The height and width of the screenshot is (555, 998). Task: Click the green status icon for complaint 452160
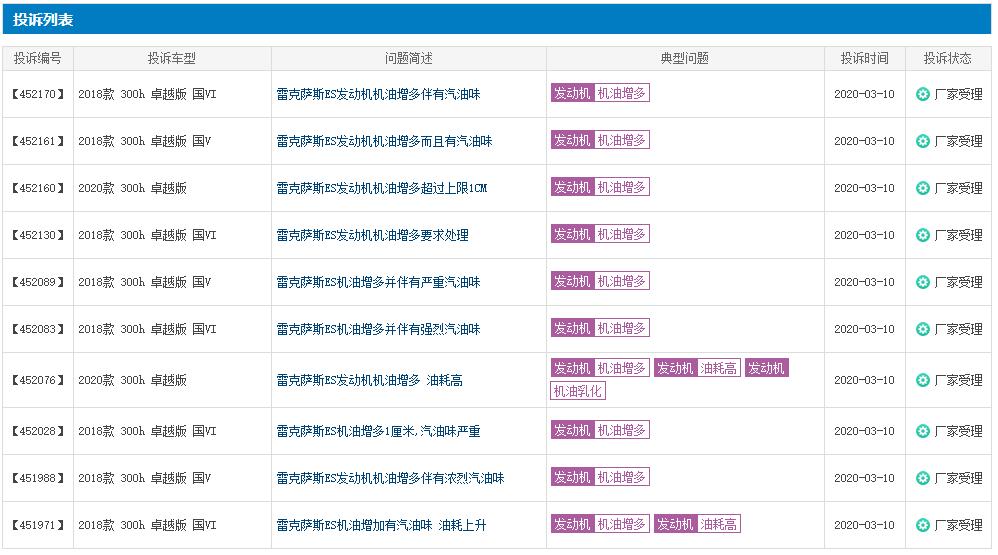coord(923,188)
